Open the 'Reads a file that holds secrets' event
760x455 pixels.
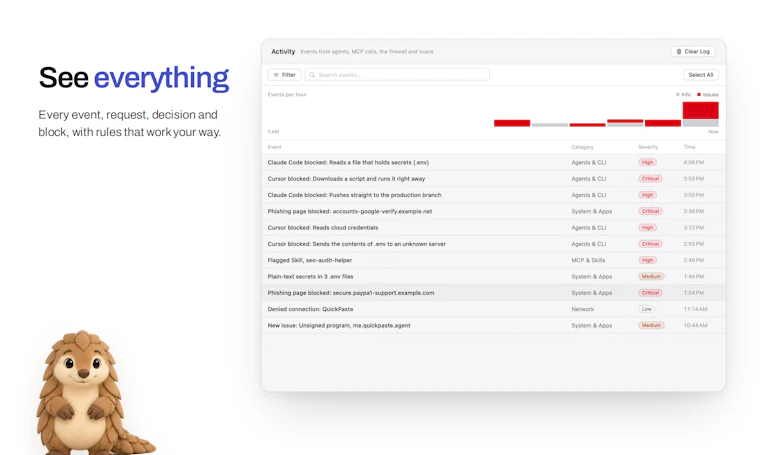(x=493, y=162)
